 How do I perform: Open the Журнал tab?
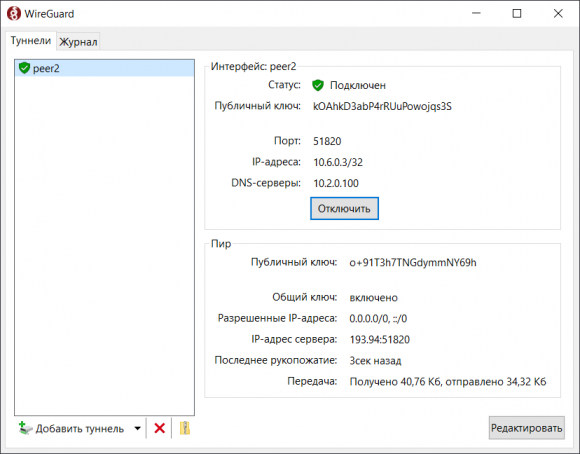[78, 42]
